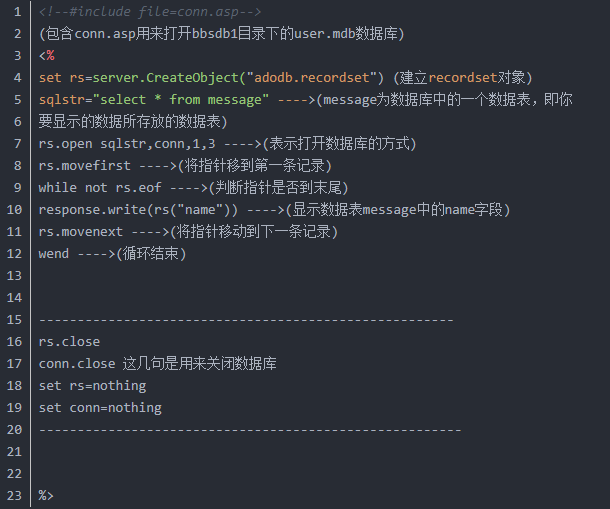This screenshot has height=509, width=610.
Task: Click the opening <% ASP tag
Action: click(46, 55)
